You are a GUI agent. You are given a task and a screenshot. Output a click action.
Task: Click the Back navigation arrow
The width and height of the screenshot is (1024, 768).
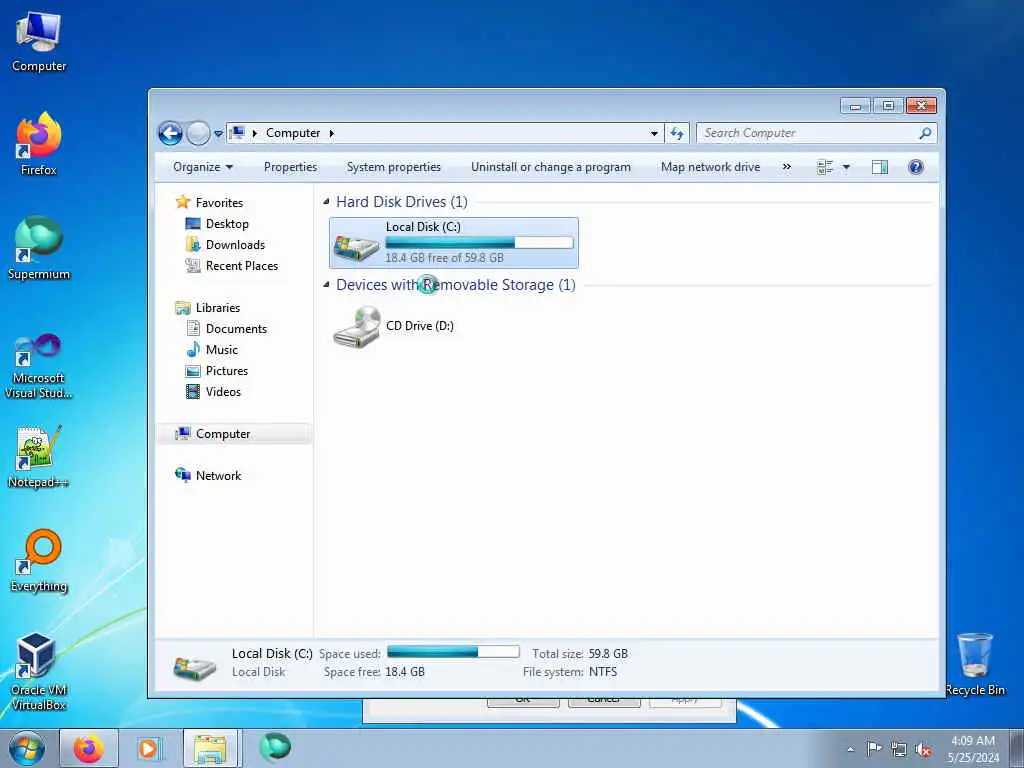(x=170, y=133)
